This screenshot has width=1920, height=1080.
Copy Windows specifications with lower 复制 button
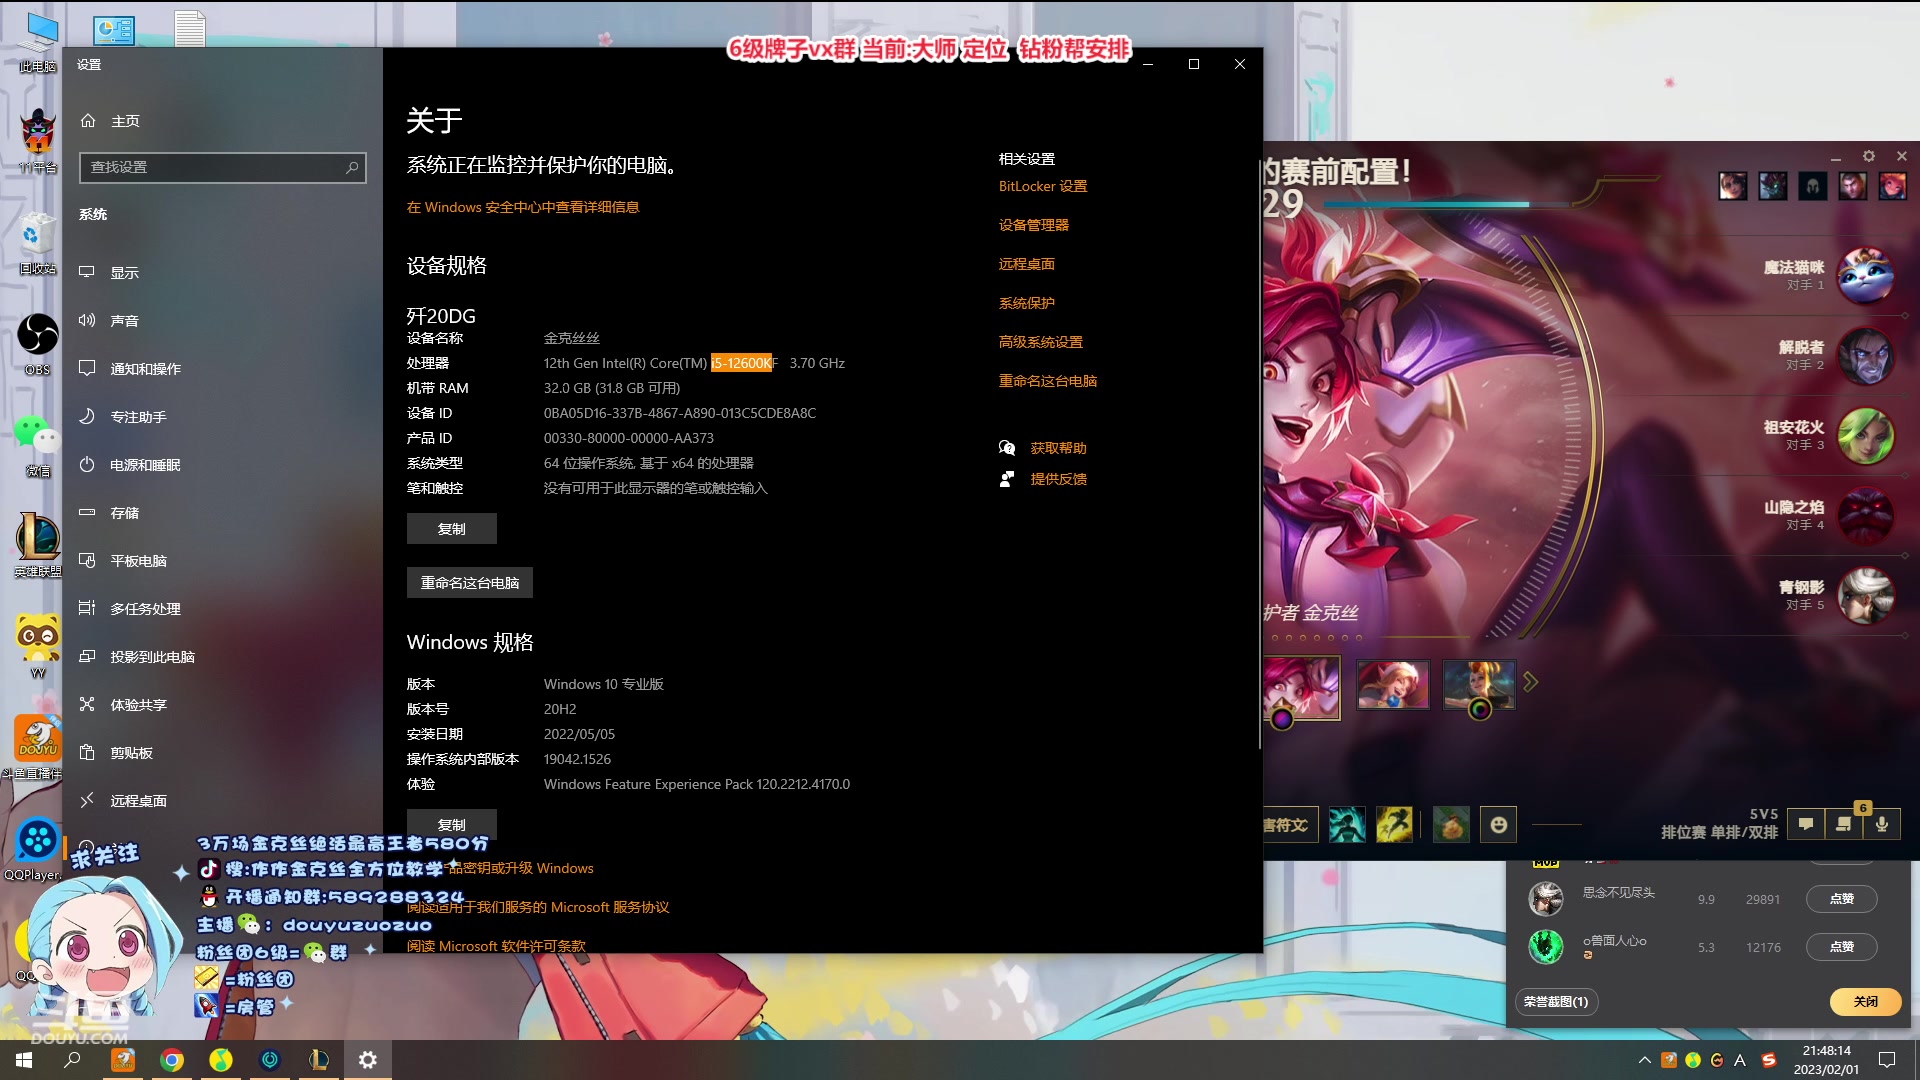451,824
